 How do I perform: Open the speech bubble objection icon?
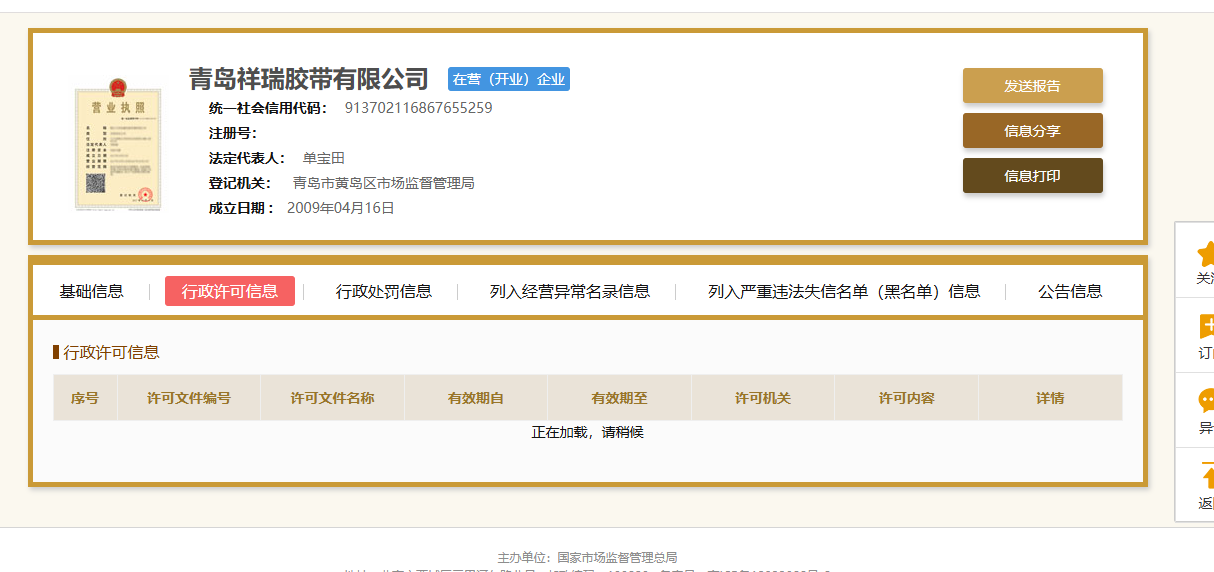point(1206,401)
